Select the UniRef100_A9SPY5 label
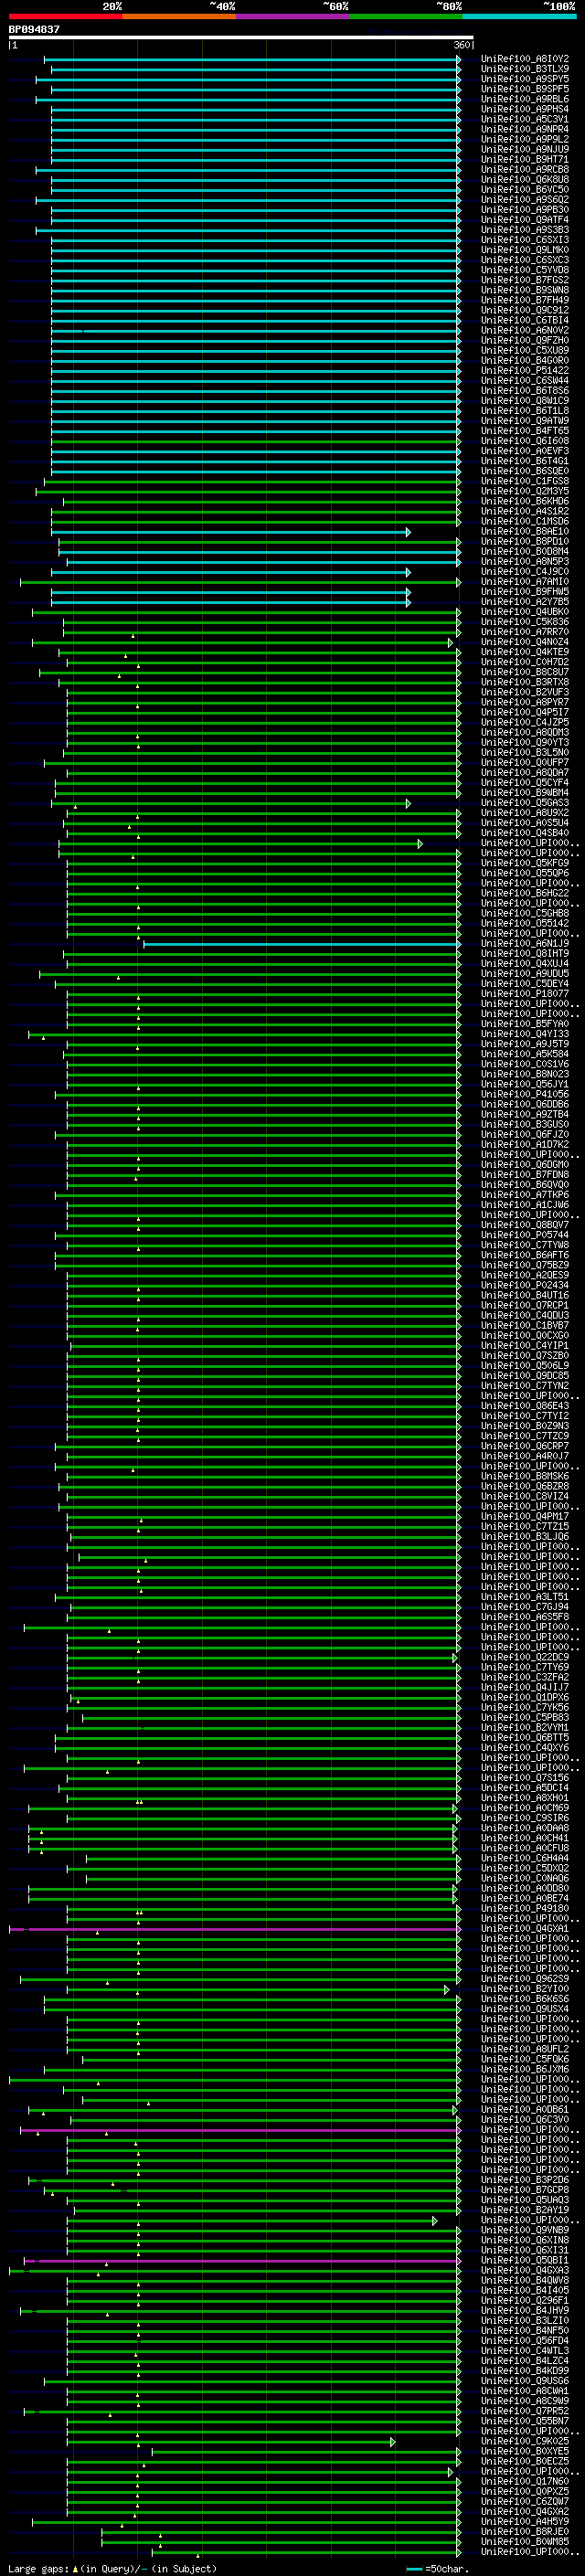585x2576 pixels. click(x=525, y=79)
